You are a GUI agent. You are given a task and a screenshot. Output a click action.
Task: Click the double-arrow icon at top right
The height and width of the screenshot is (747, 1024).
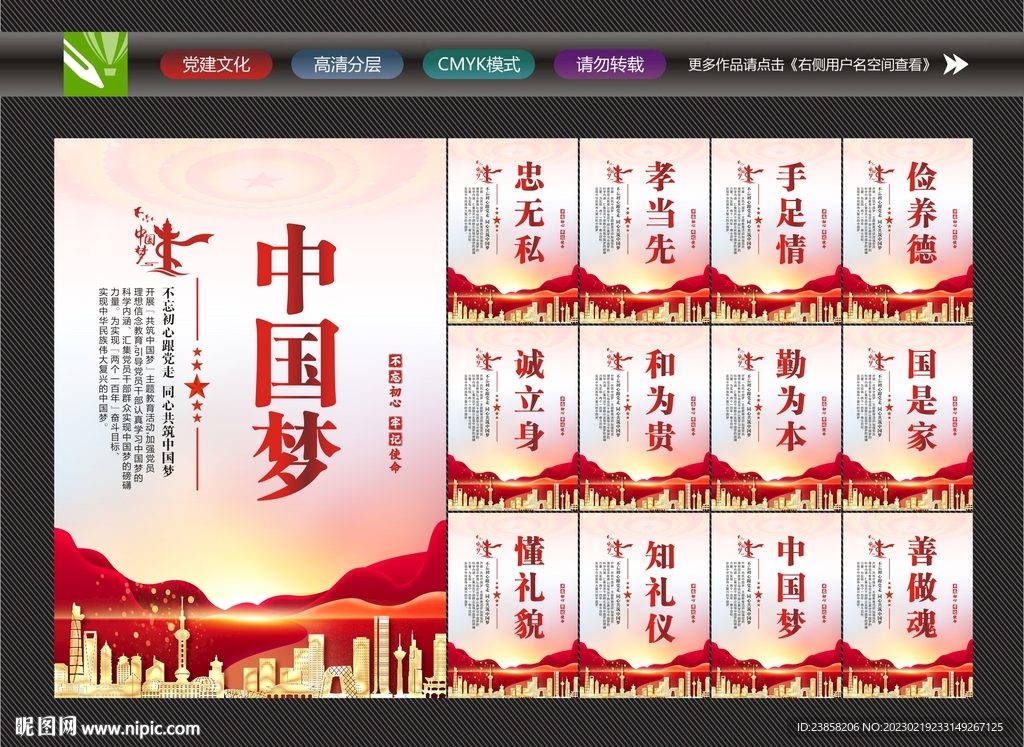click(957, 64)
